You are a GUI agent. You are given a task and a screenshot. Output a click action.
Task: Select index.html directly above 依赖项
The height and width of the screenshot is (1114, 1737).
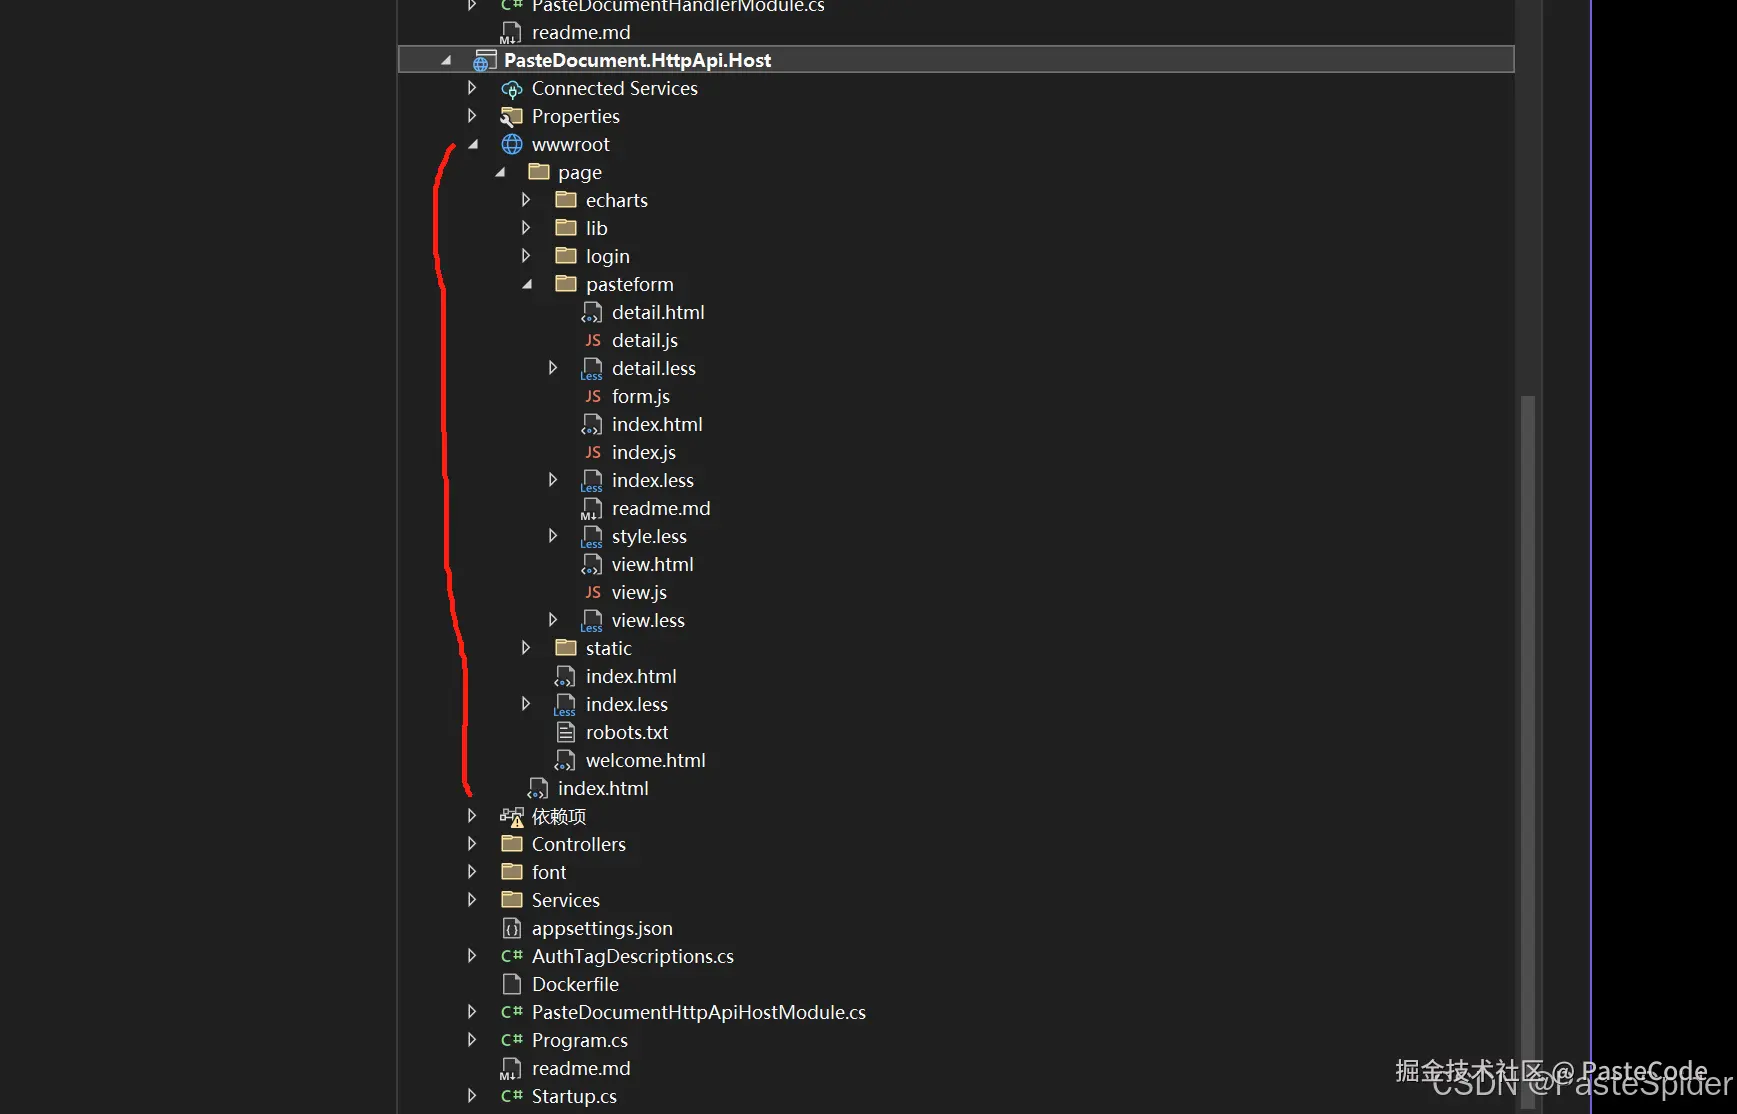tap(603, 789)
